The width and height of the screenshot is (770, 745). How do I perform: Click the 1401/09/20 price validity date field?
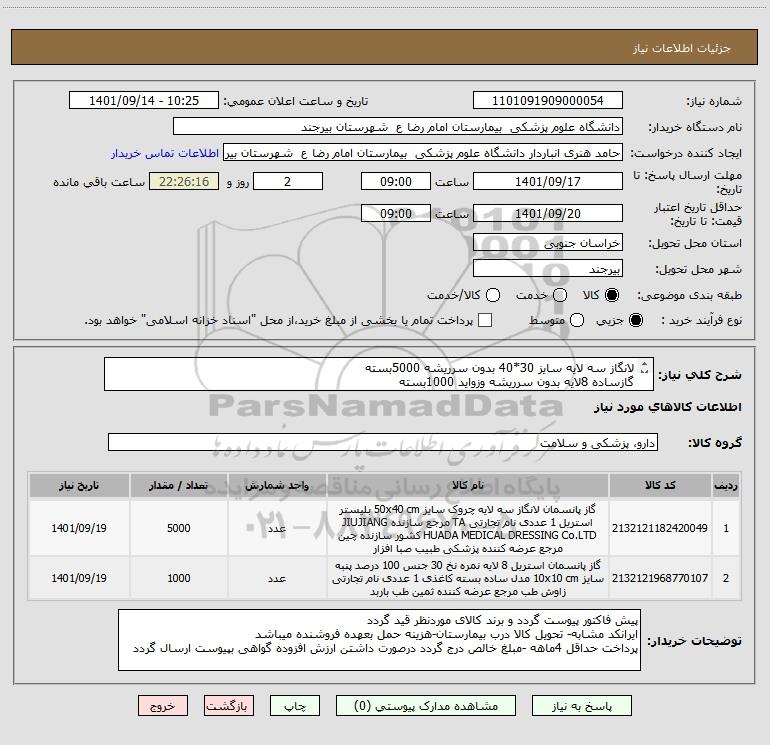(x=548, y=213)
